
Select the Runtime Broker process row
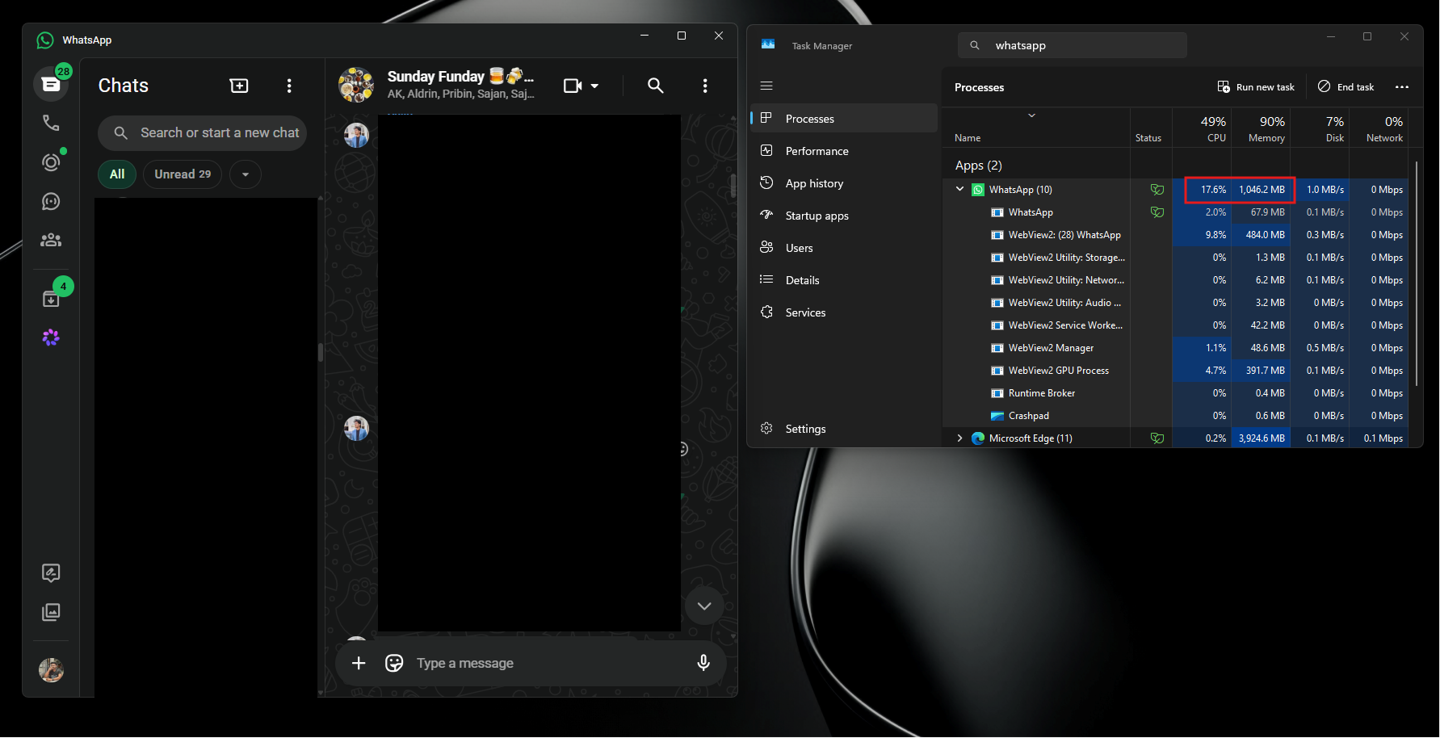coord(1175,393)
